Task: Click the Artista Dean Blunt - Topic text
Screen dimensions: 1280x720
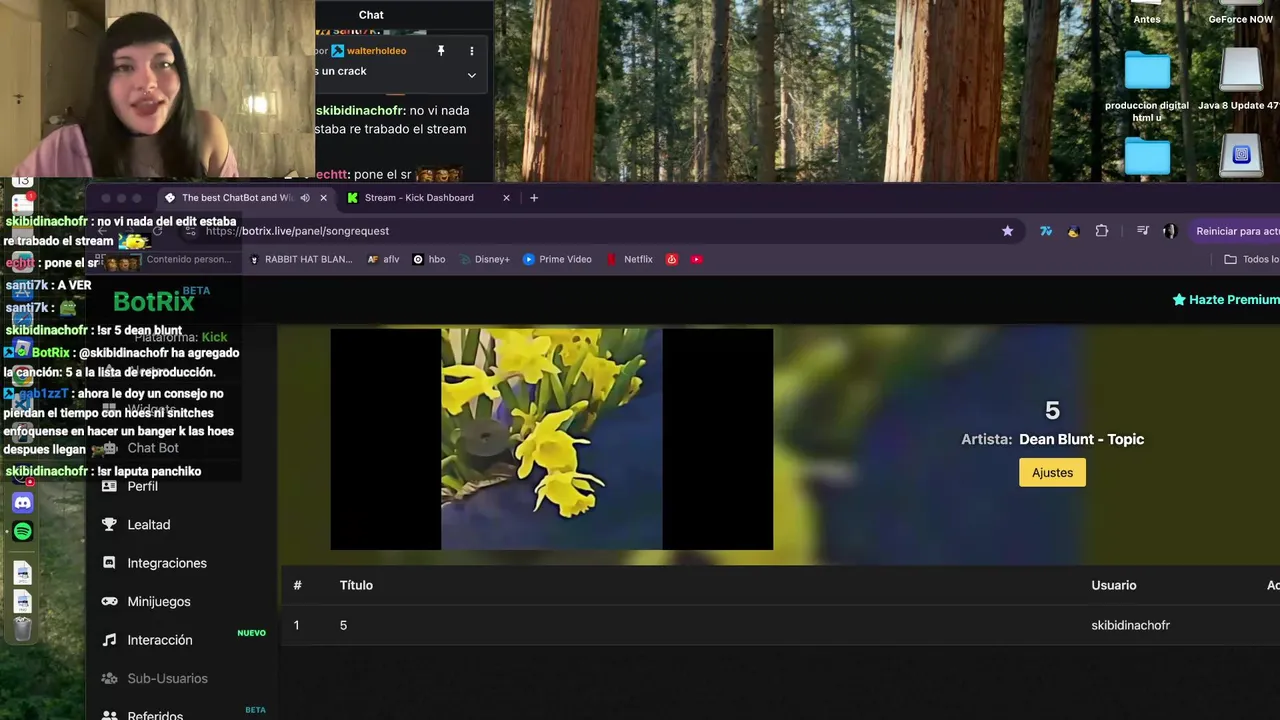Action: 1052,439
